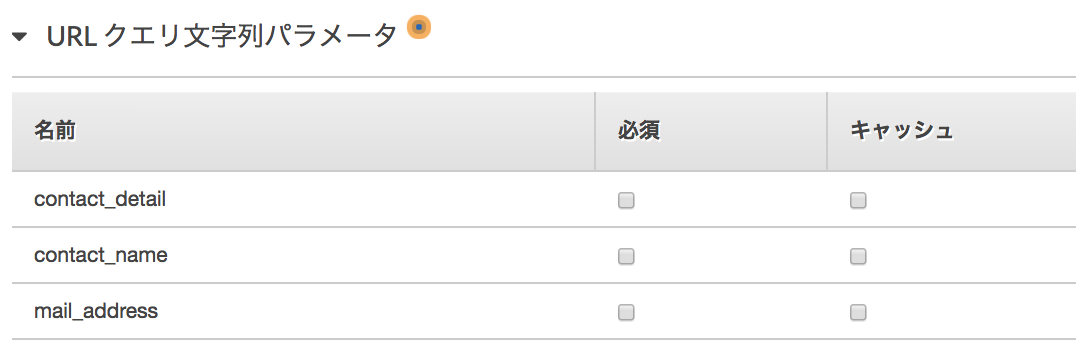Screen dimensions: 1076x360
Task: Click the キャッシュ column header
Action: click(902, 130)
